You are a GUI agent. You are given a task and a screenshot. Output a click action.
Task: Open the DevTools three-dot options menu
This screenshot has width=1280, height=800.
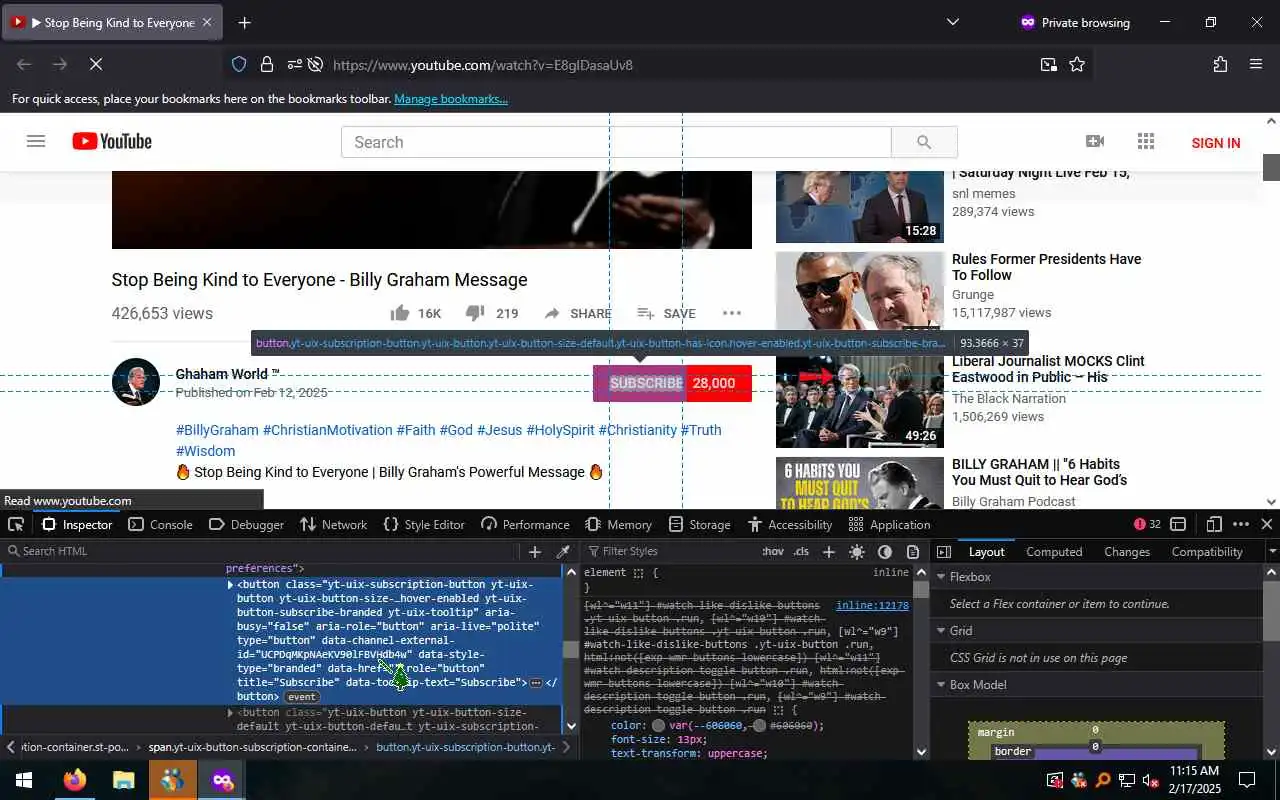pyautogui.click(x=1241, y=524)
